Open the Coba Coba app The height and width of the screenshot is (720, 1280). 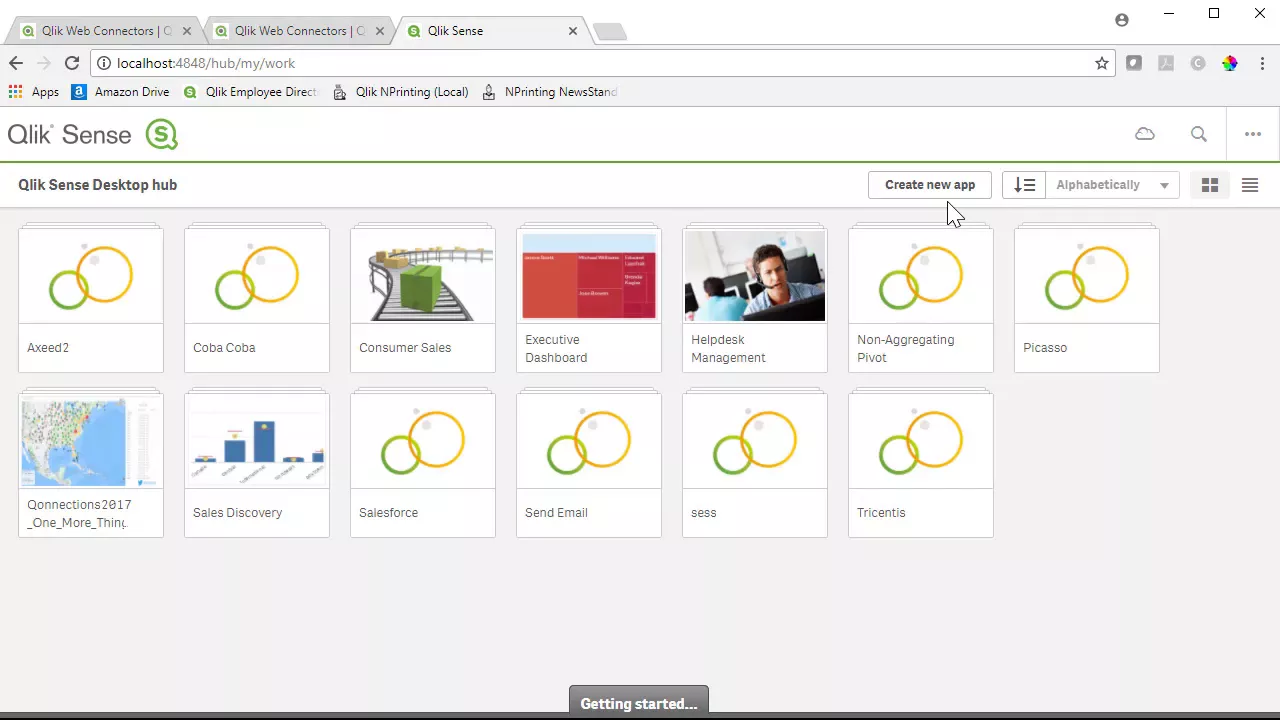pos(257,300)
